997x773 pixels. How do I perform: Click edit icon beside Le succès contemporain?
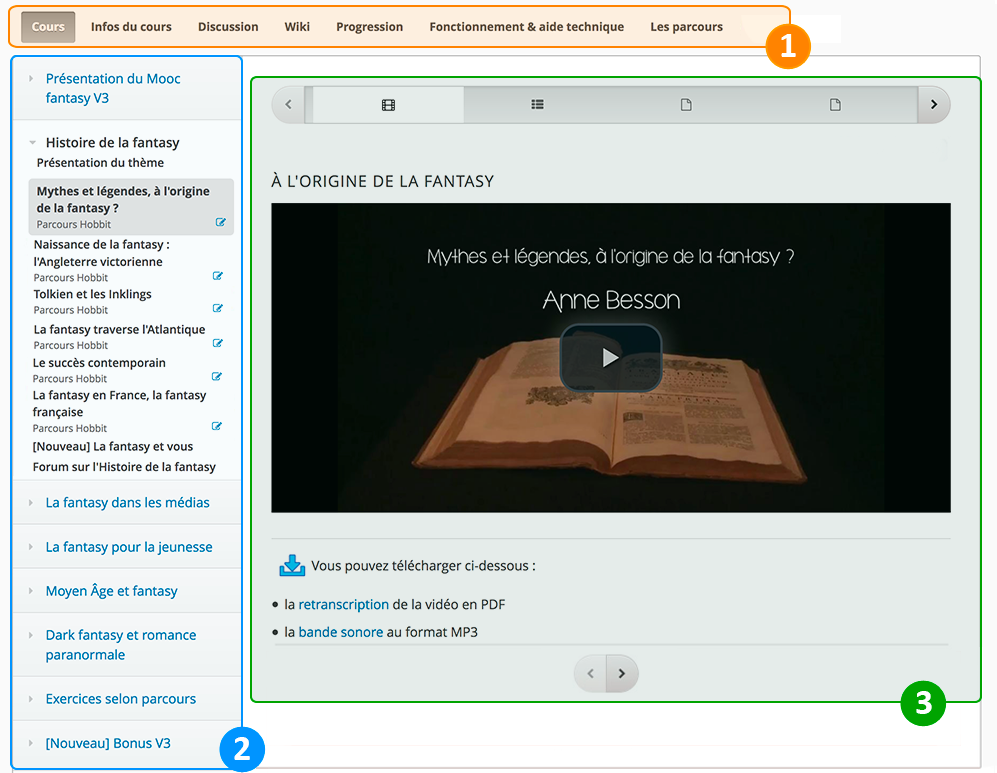tap(216, 376)
